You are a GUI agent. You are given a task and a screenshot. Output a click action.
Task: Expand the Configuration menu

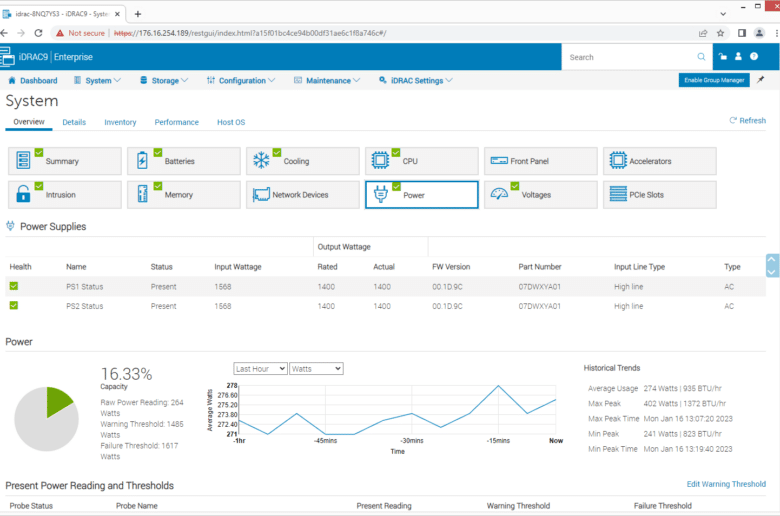pyautogui.click(x=241, y=80)
